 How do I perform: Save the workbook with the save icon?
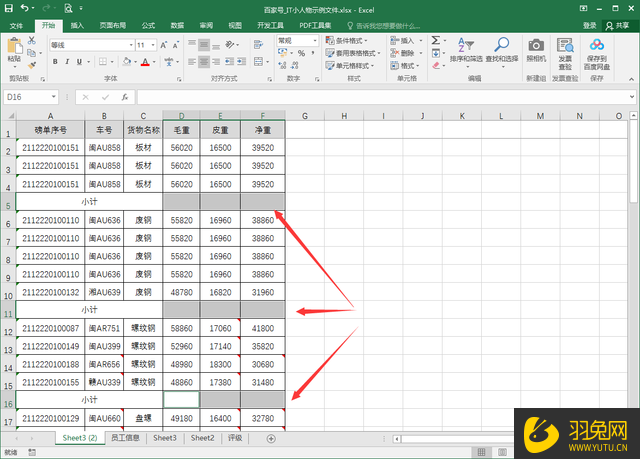9,8
